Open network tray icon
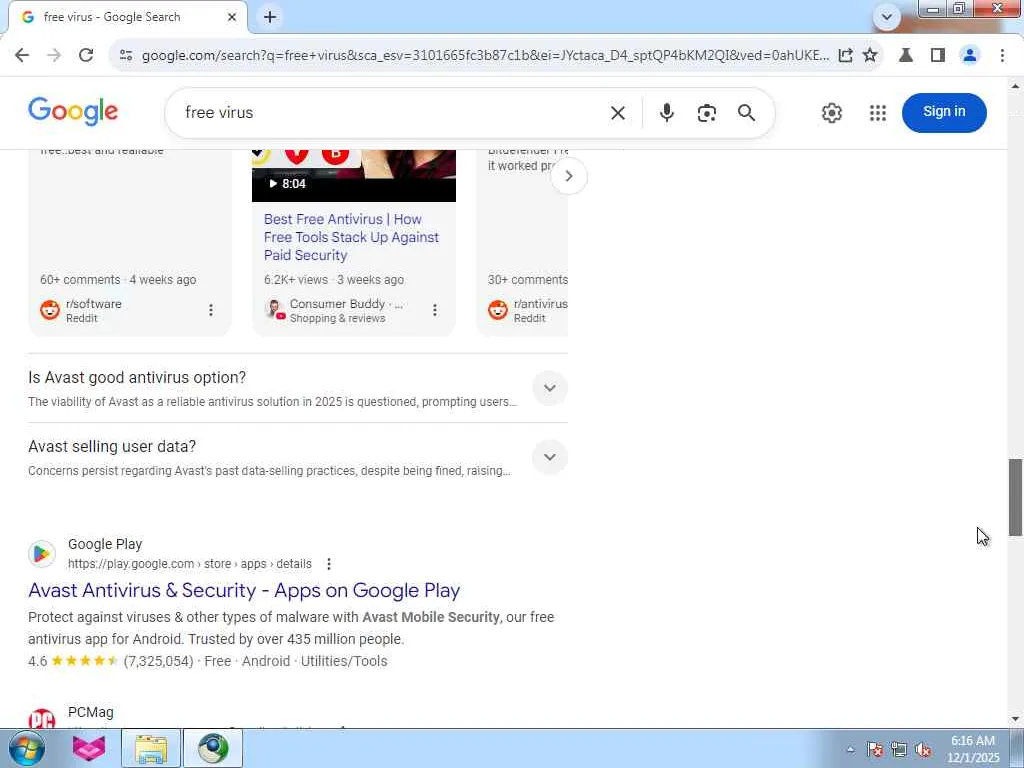Image resolution: width=1024 pixels, height=768 pixels. [899, 750]
